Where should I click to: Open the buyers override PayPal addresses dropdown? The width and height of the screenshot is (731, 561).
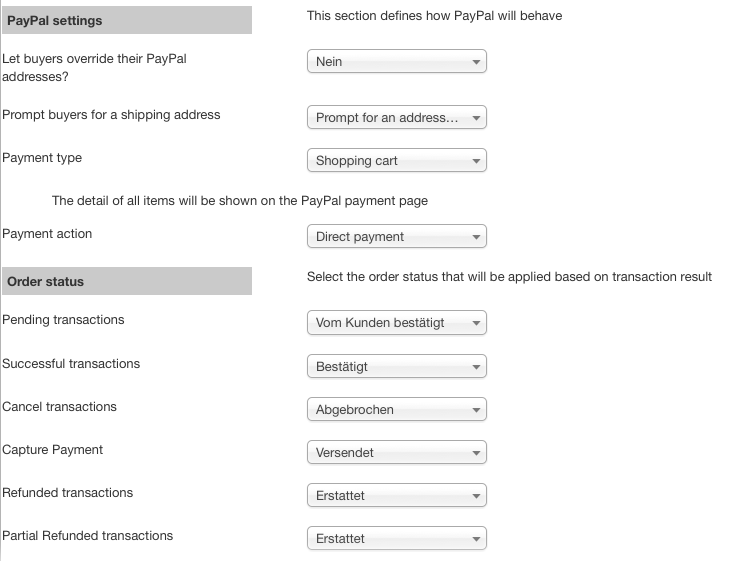click(x=396, y=62)
